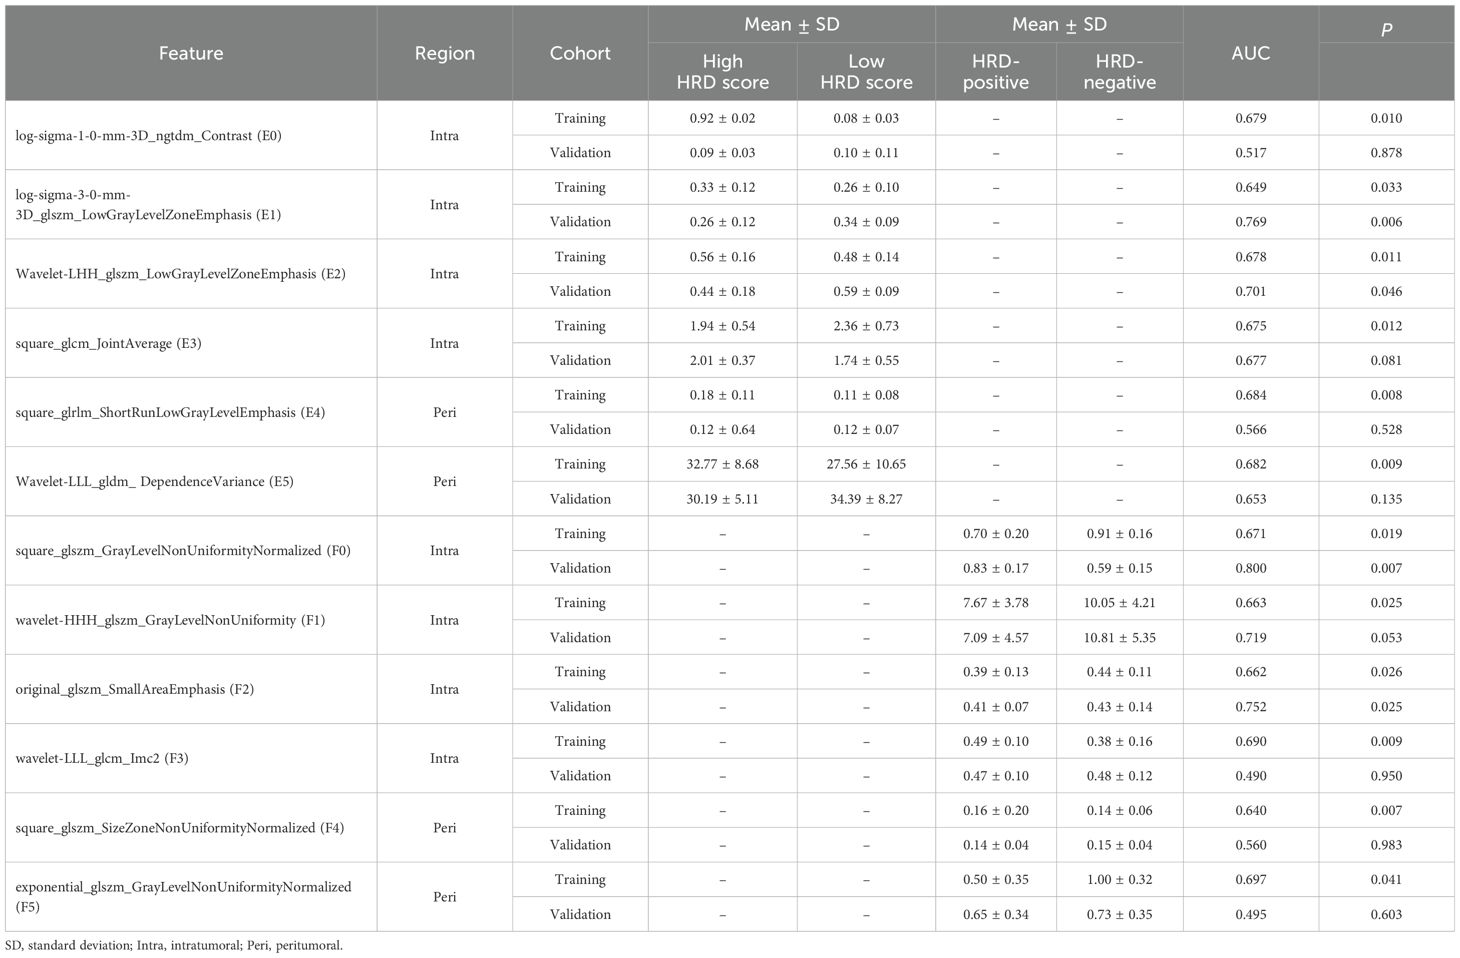
Task: Click the P value 0.135
Action: tap(1386, 499)
